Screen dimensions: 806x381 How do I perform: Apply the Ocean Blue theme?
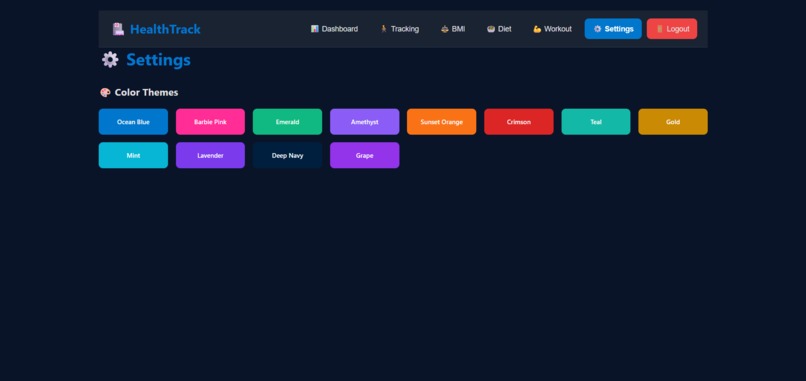133,122
